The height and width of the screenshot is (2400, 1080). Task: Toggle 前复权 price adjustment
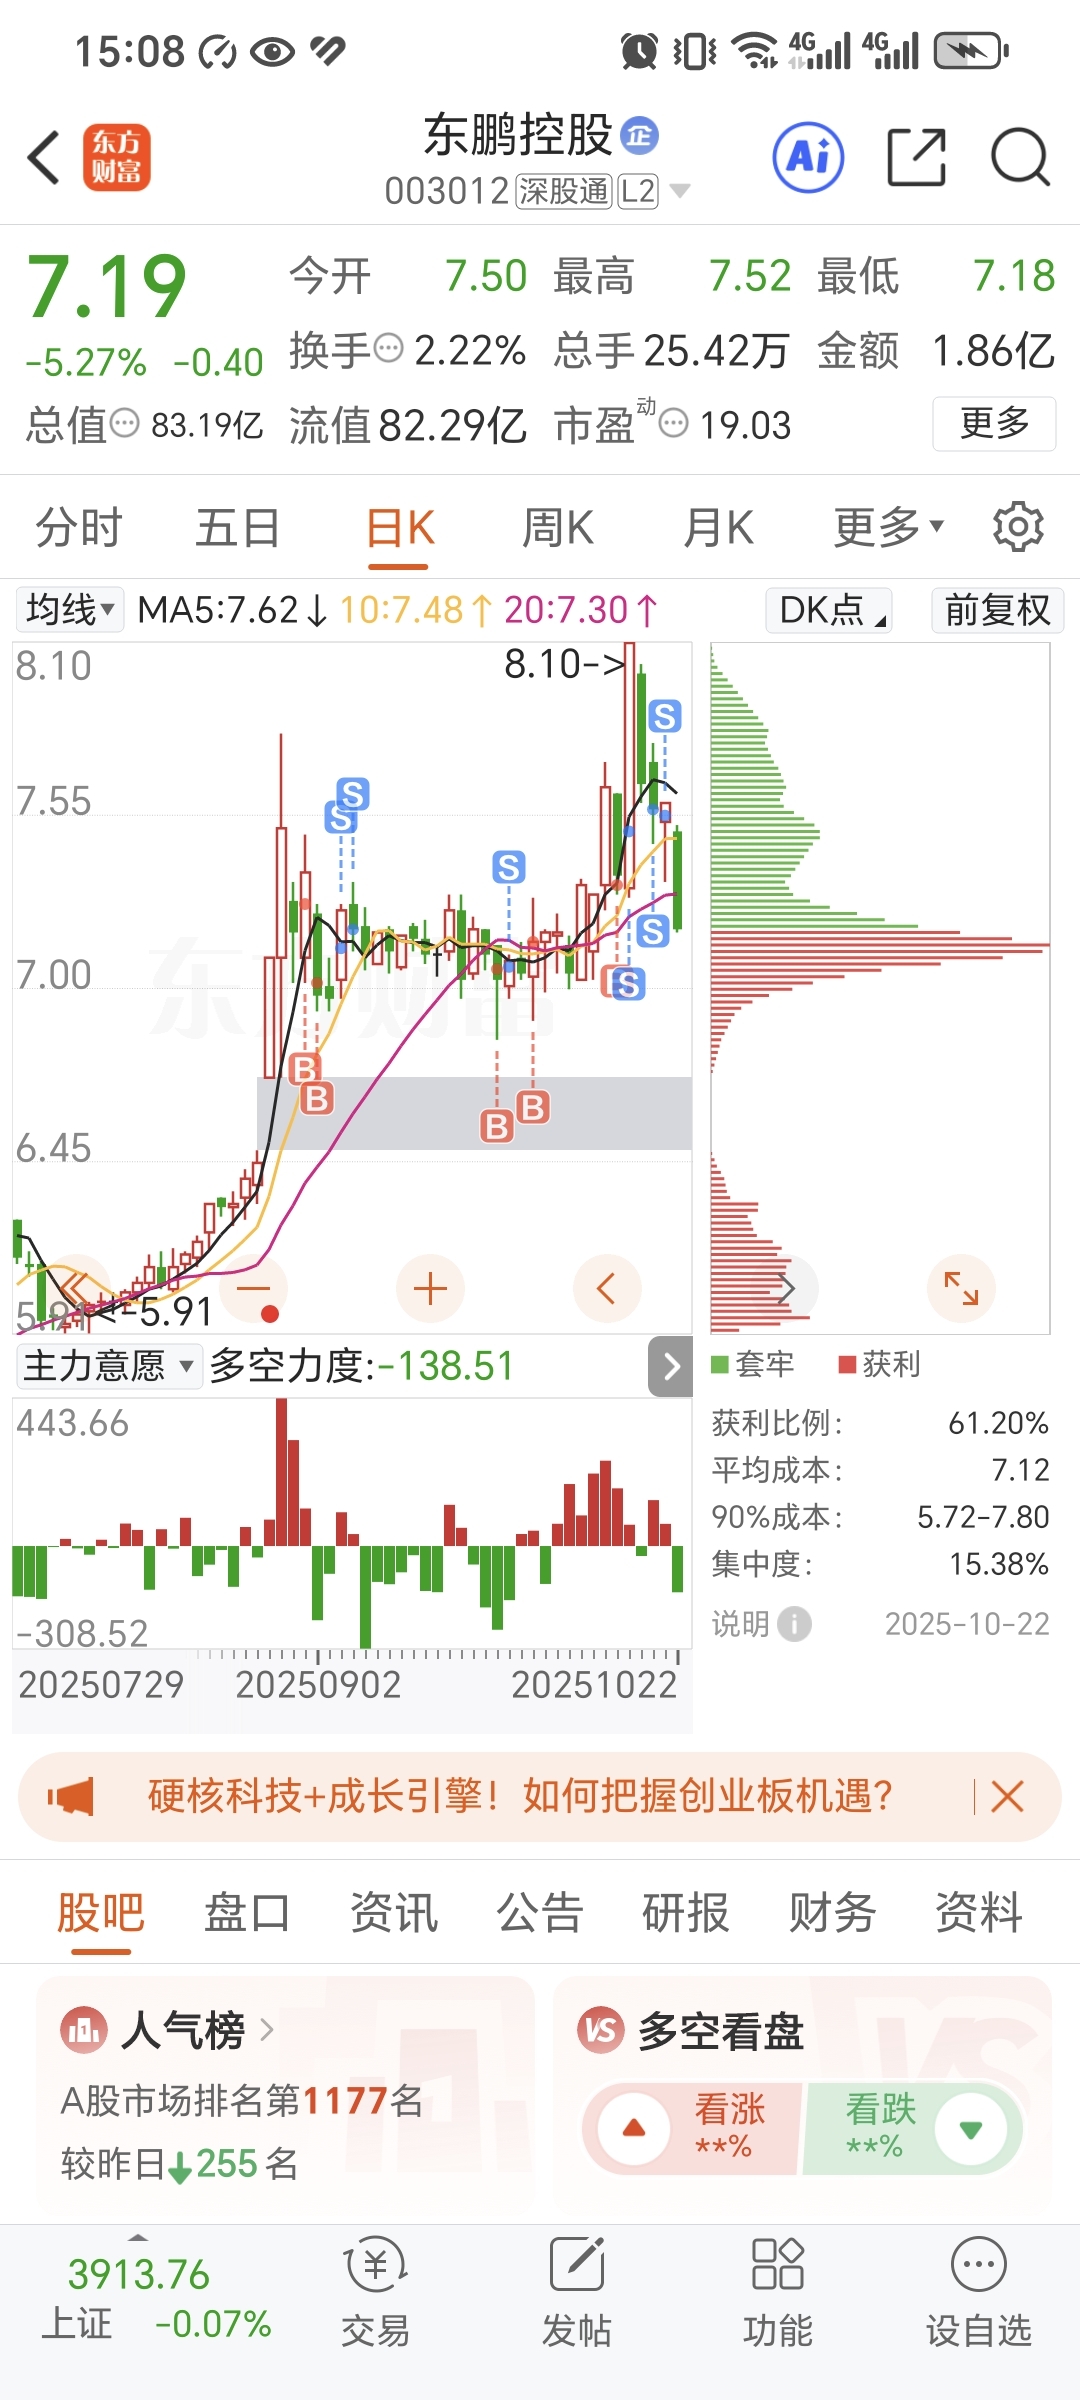tap(997, 610)
